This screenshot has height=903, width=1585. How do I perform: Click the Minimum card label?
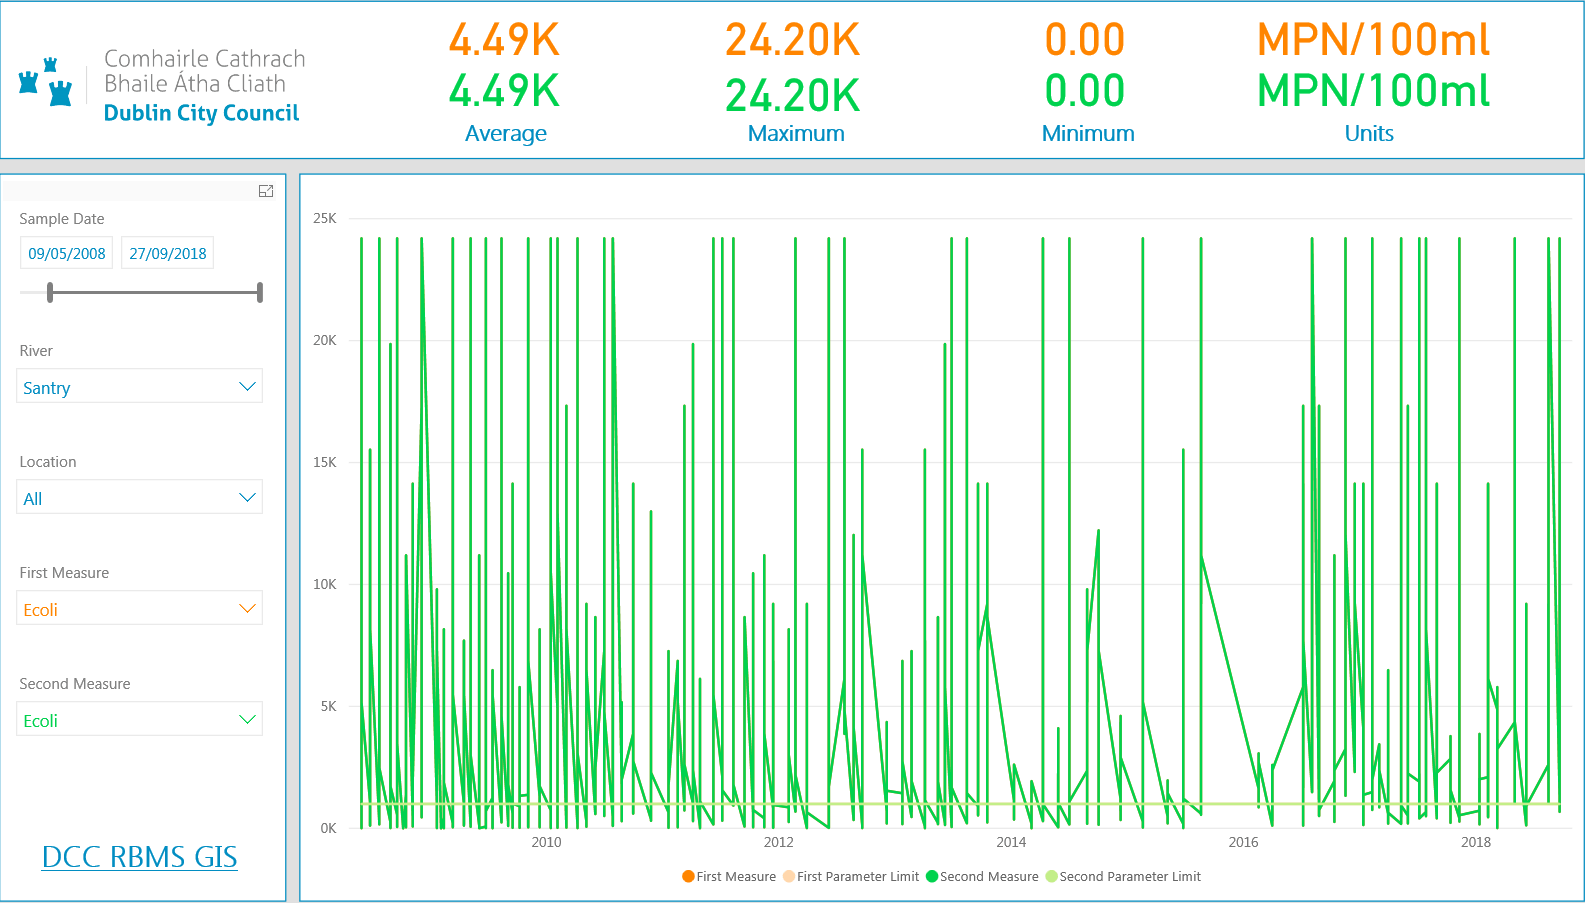coord(1088,133)
